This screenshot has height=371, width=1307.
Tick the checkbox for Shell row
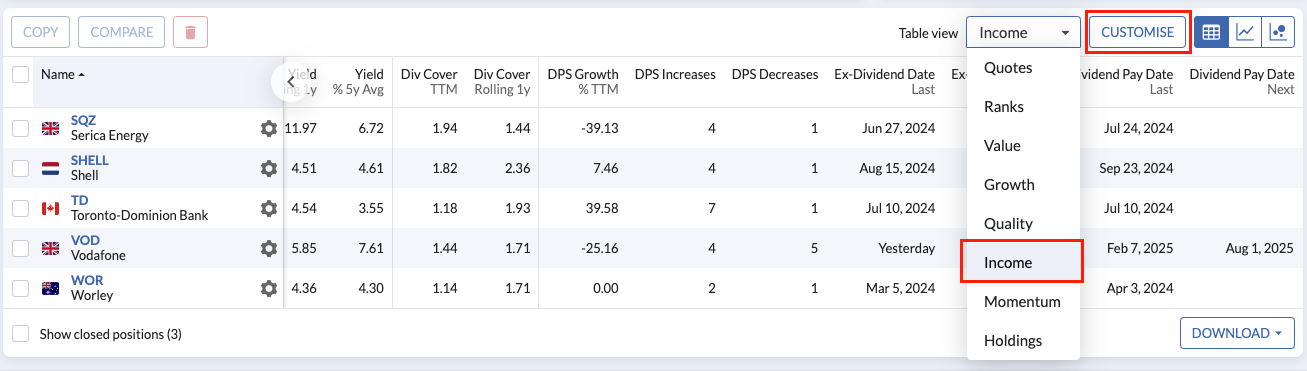(20, 168)
